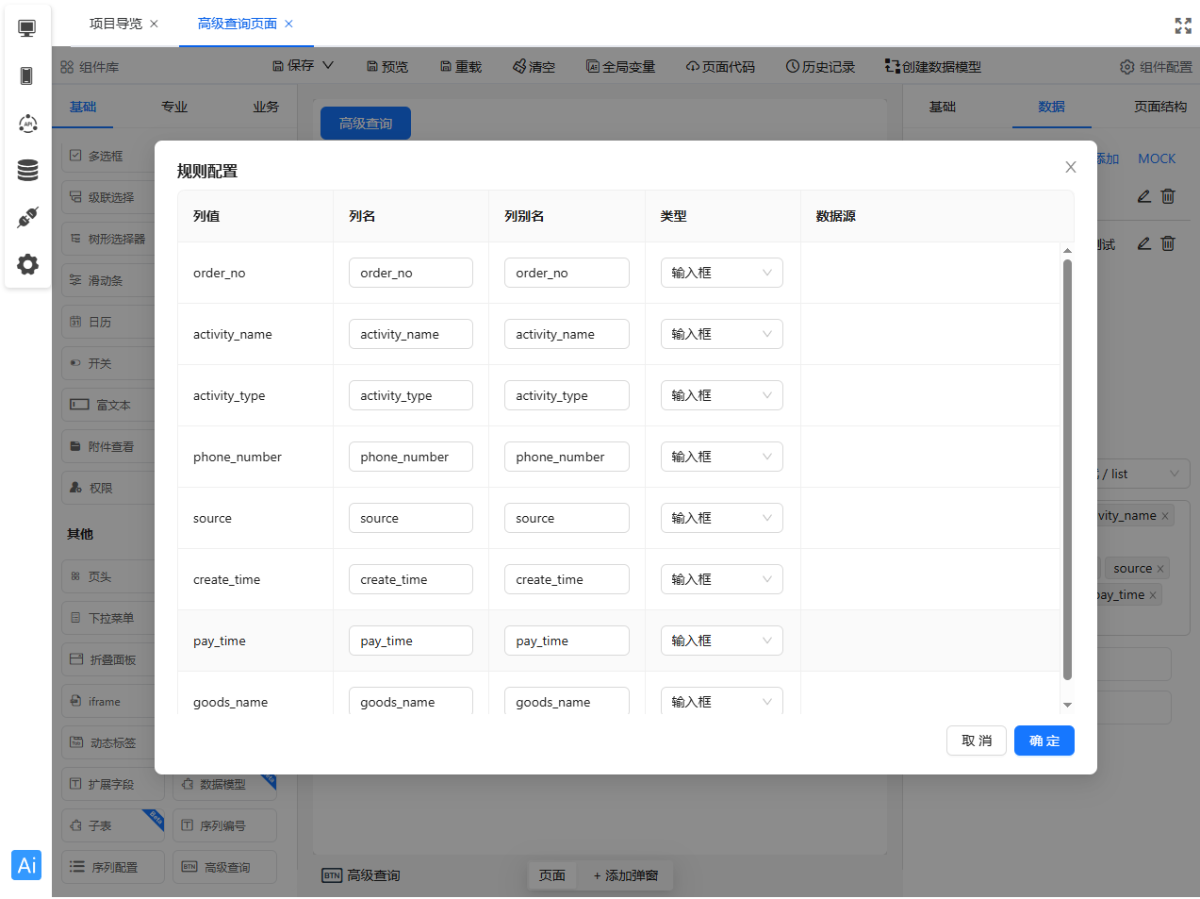Open the database icon in left sidebar

tap(27, 170)
